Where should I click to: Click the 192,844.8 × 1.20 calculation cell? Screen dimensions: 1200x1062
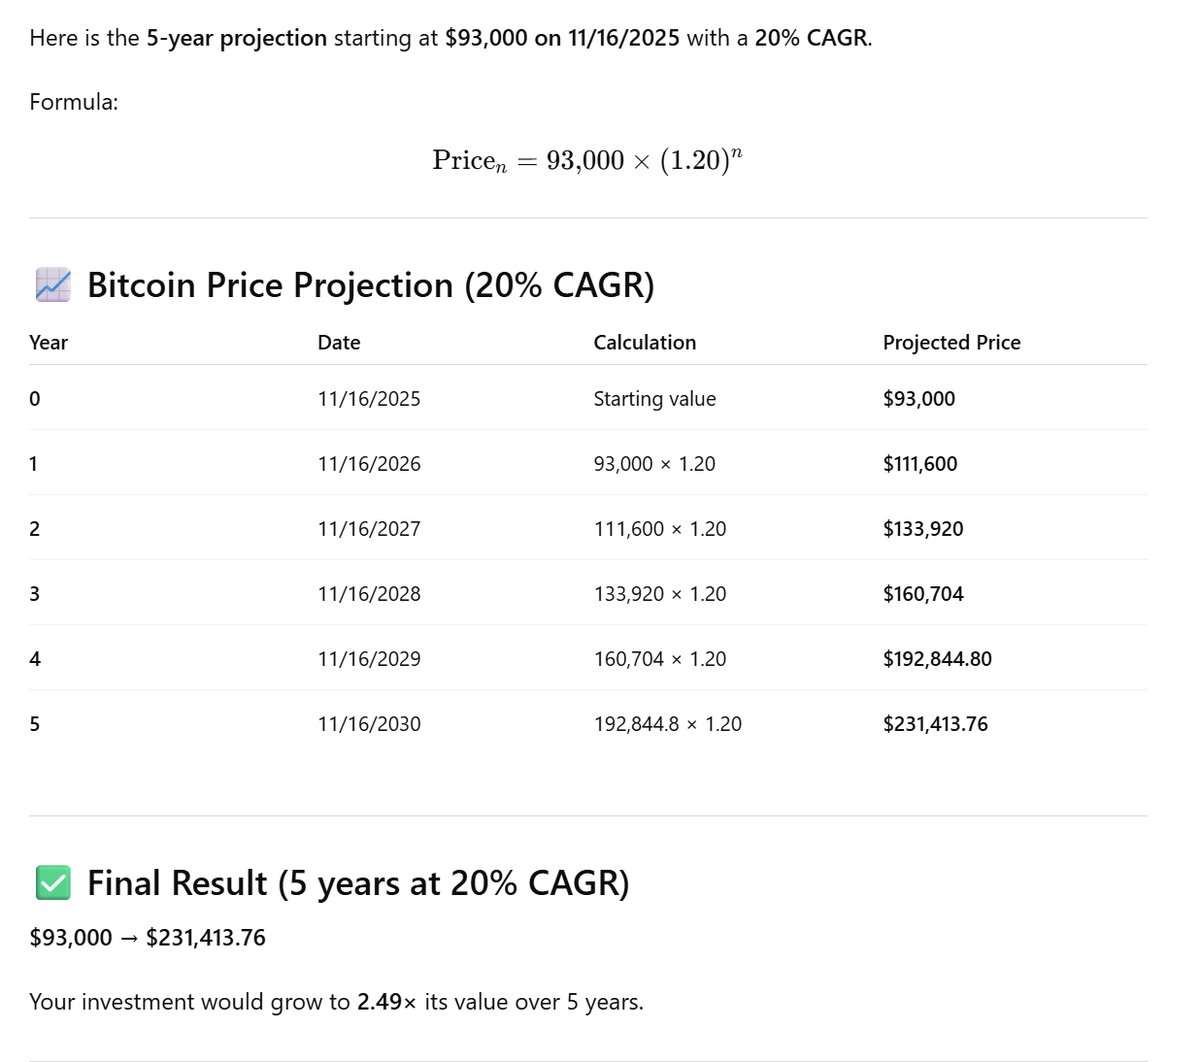pos(668,724)
